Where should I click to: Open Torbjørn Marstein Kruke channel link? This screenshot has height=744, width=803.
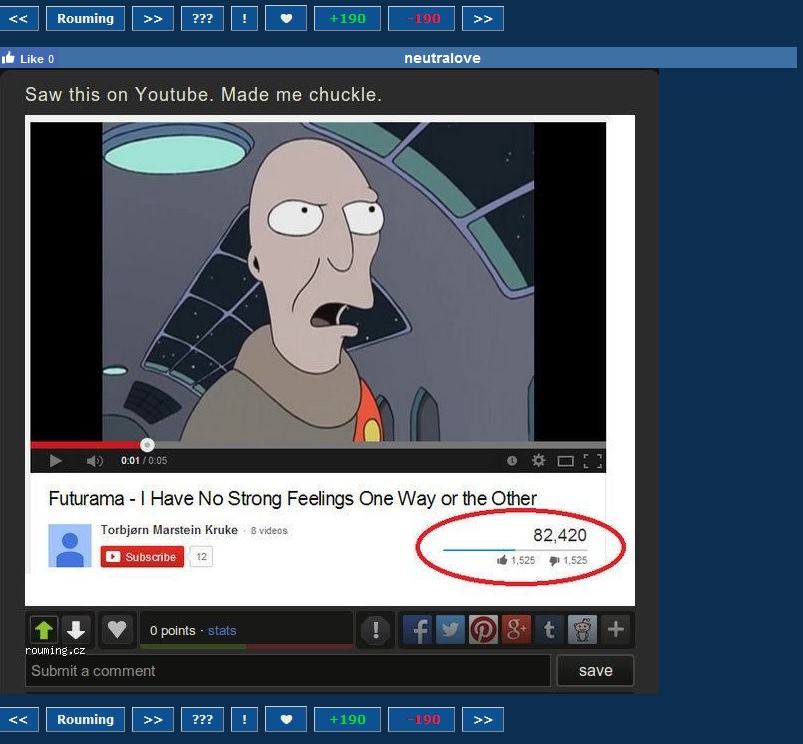point(169,530)
